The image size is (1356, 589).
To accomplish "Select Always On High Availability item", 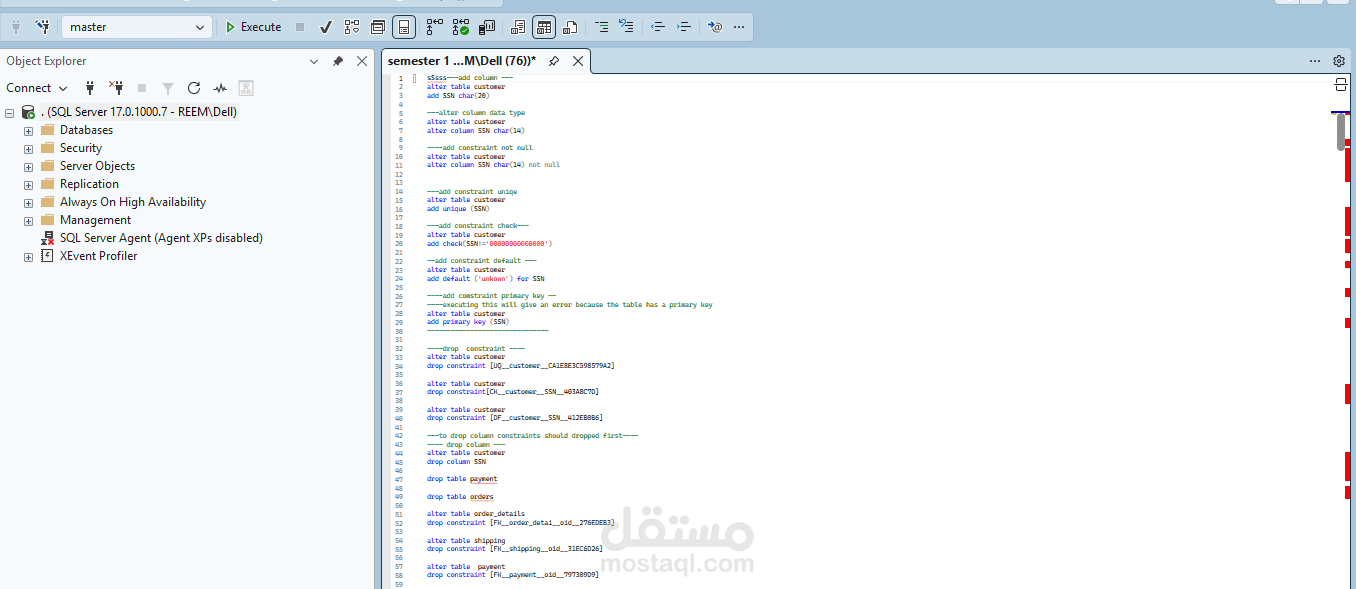I will click(133, 202).
